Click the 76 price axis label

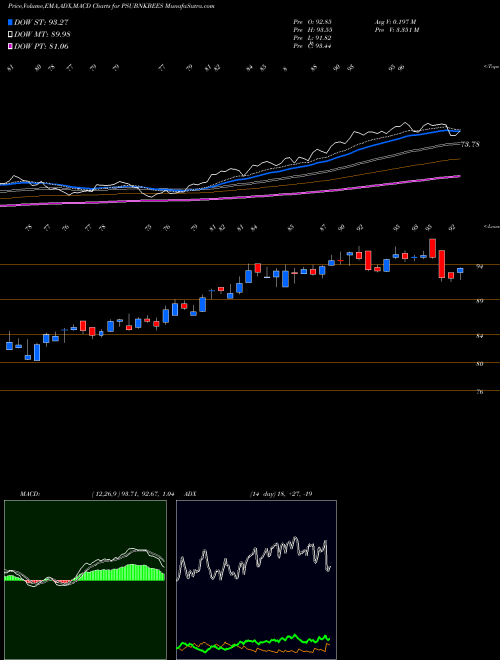click(480, 392)
